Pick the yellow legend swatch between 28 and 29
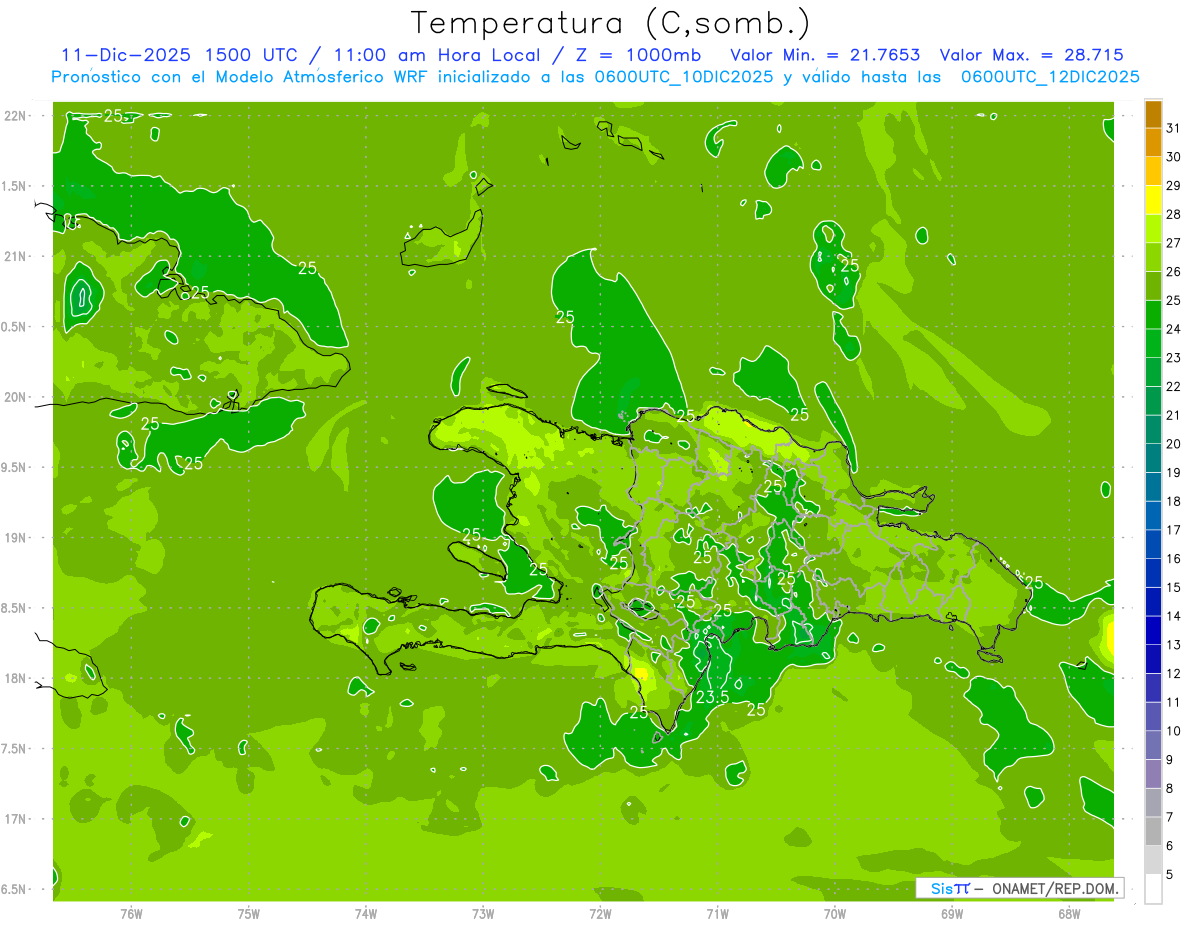The width and height of the screenshot is (1200, 927). click(x=1153, y=200)
